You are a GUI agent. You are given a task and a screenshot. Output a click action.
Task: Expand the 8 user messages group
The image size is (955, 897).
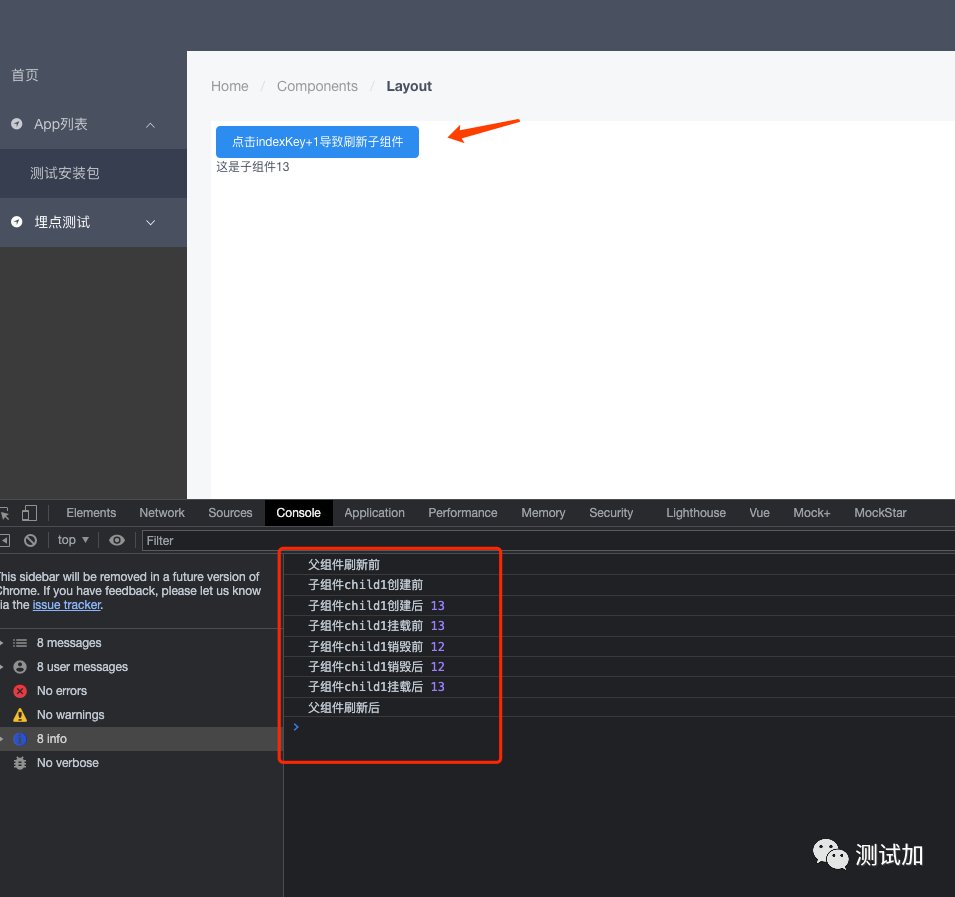pos(82,667)
